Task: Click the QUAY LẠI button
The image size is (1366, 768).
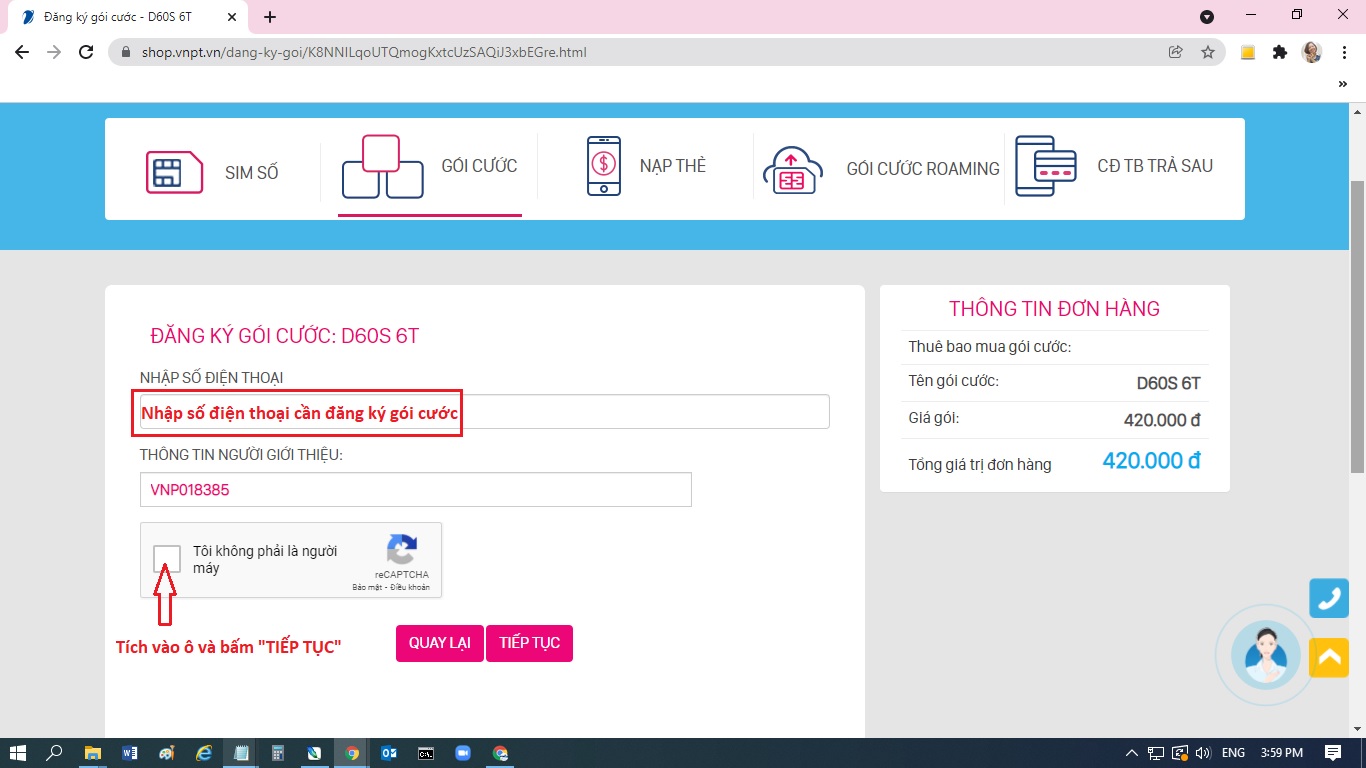Action: [x=440, y=643]
